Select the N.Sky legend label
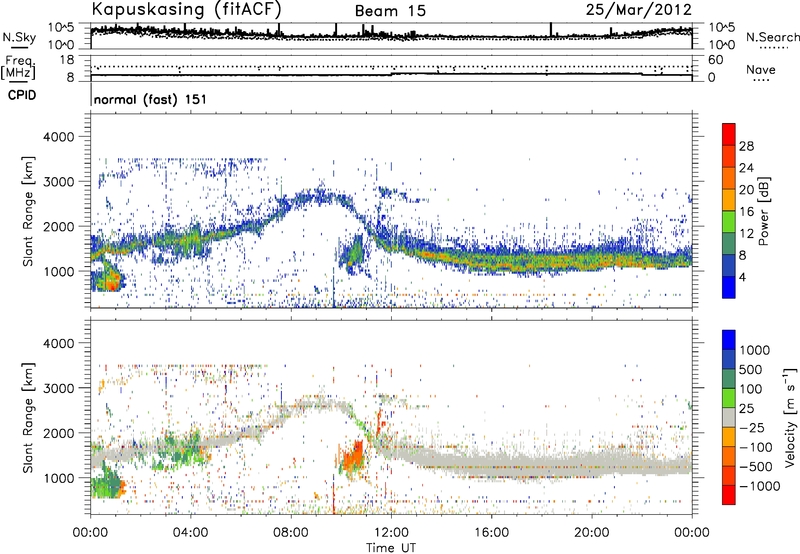The height and width of the screenshot is (554, 800). 19,37
